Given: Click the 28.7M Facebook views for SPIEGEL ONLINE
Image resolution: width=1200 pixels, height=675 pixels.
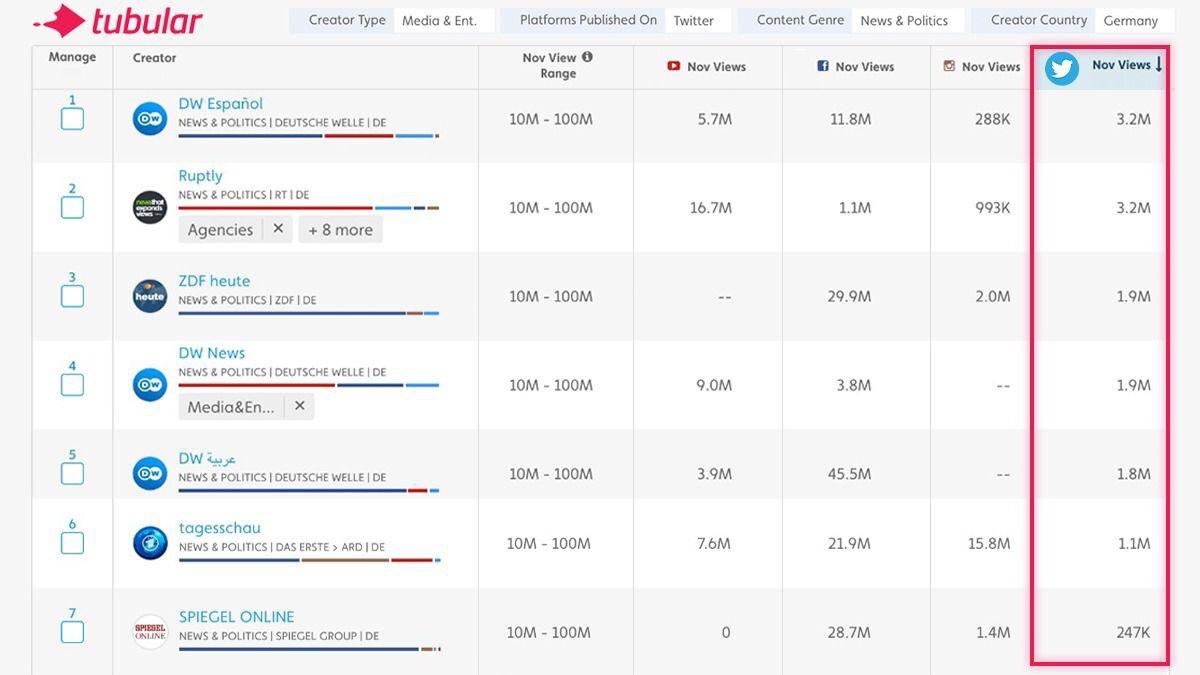Looking at the screenshot, I should 849,633.
